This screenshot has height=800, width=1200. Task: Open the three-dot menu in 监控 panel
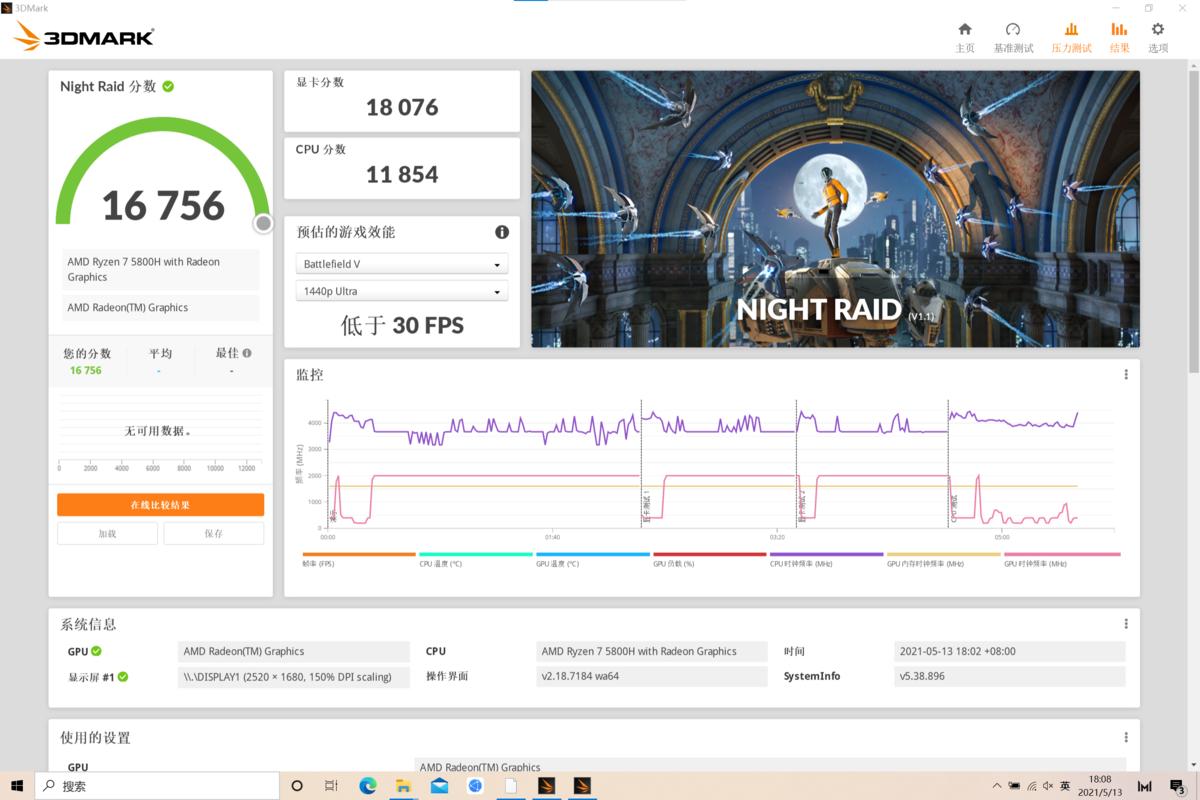1125,375
